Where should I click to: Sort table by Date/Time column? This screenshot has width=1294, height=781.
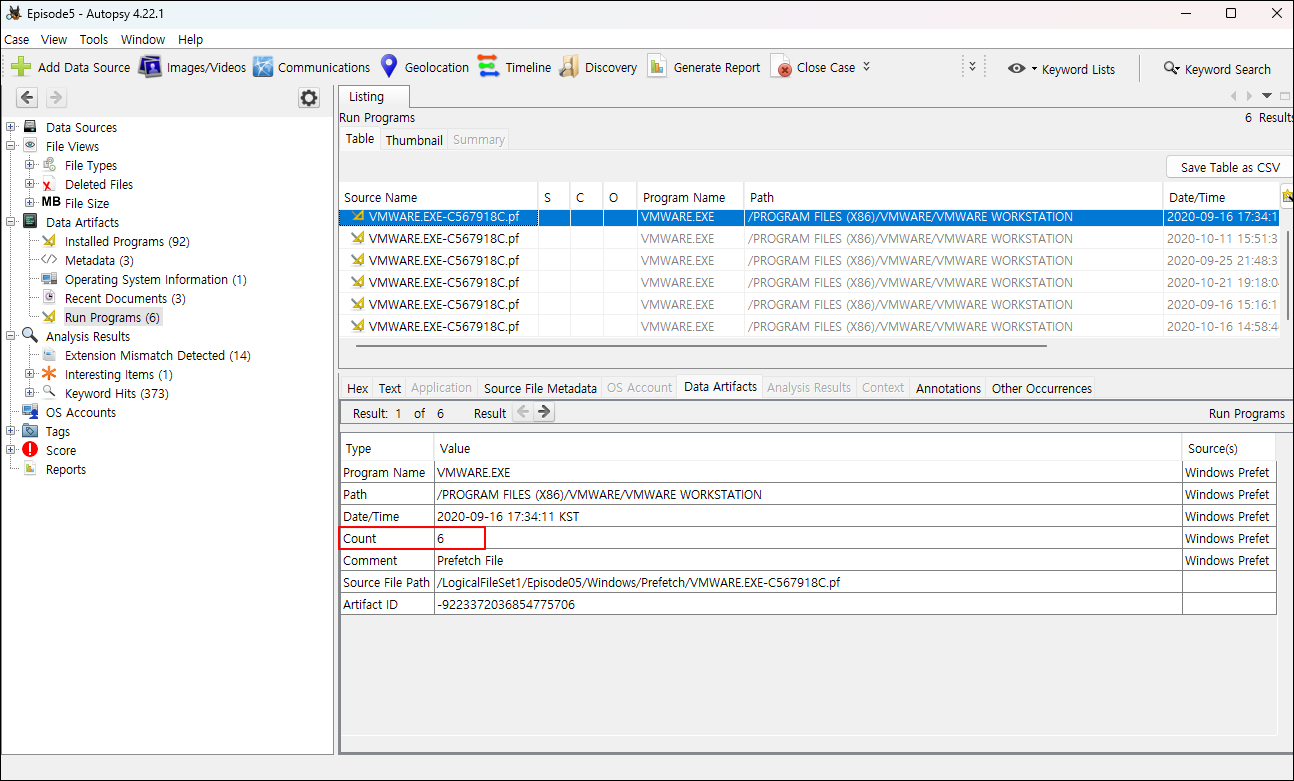tap(1221, 197)
